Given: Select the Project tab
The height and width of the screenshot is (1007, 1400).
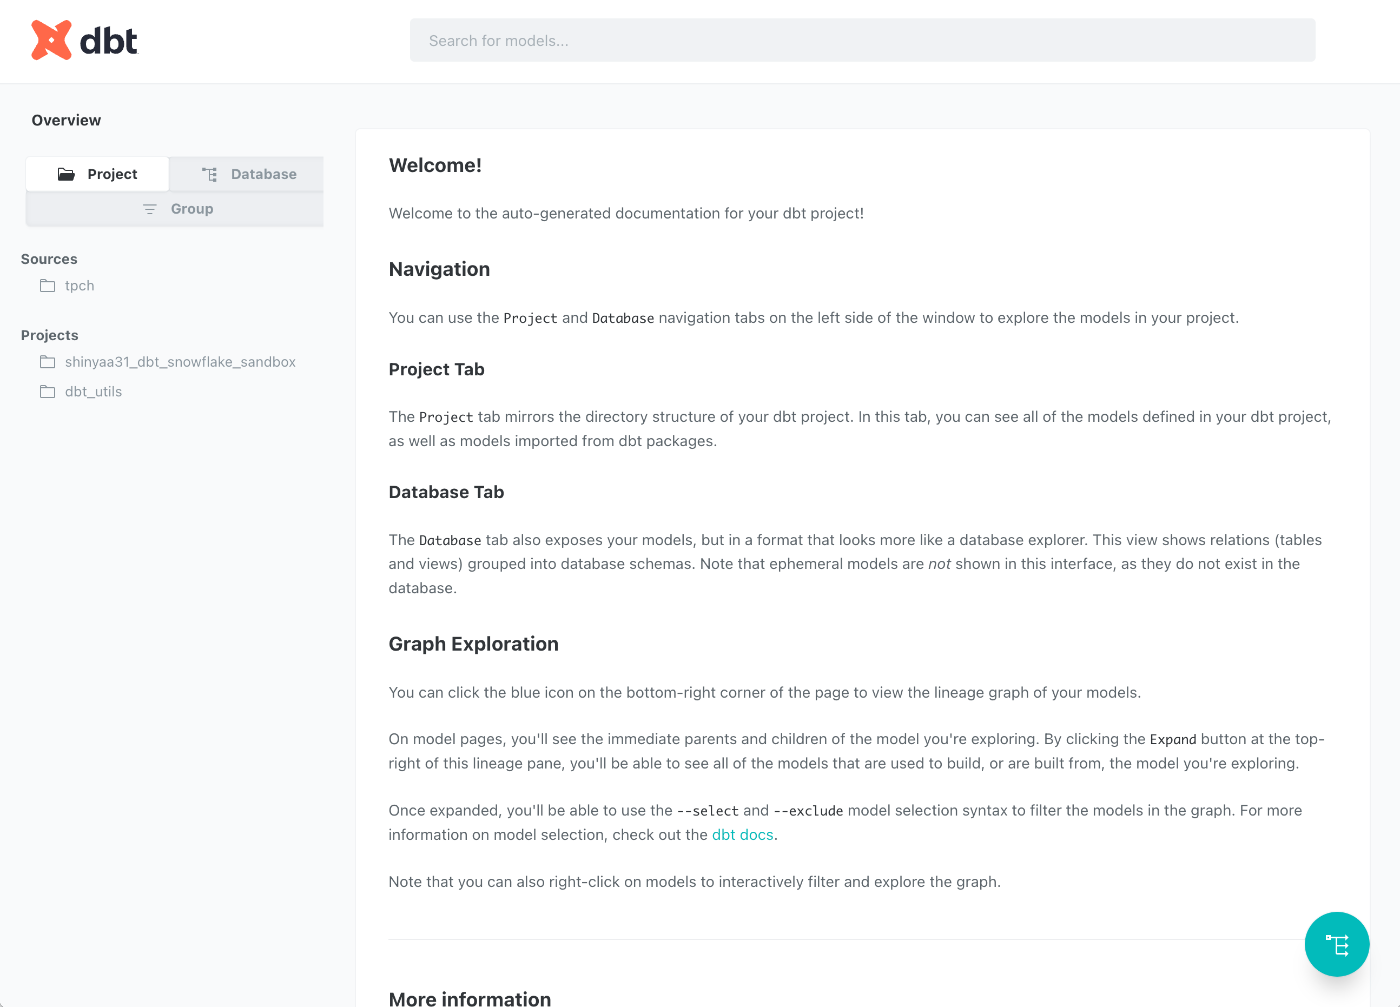Looking at the screenshot, I should coord(97,174).
